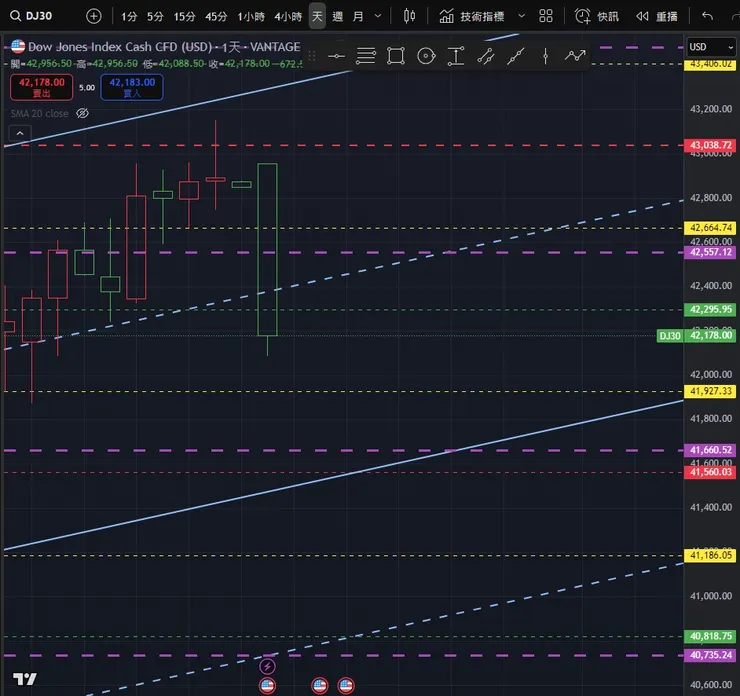Click the US flag symbol logo
This screenshot has height=696, width=740.
(x=18, y=46)
